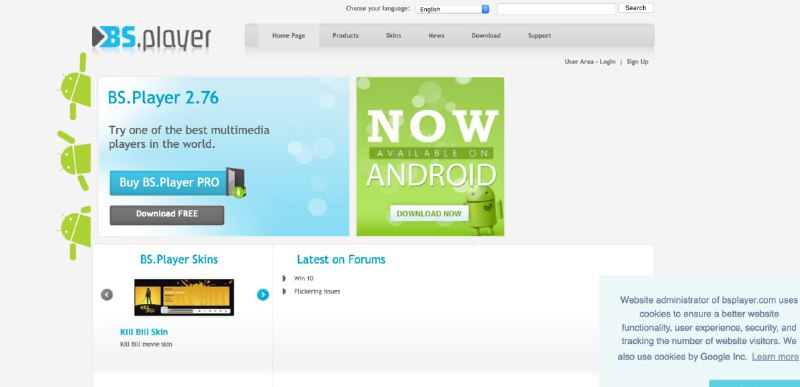Click the Download FREE button
This screenshot has width=800, height=387.
click(x=167, y=215)
